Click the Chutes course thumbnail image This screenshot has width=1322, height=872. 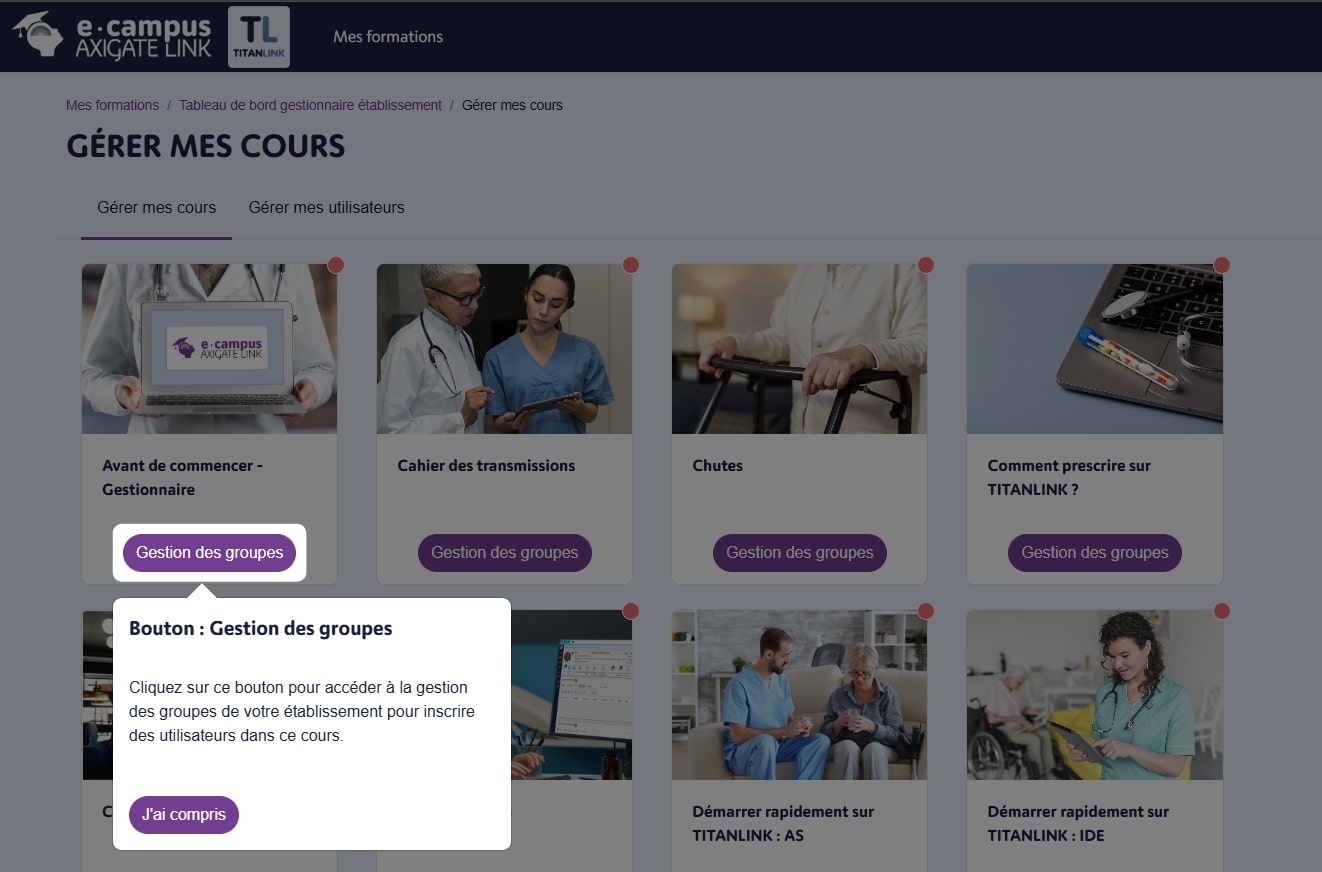[x=799, y=349]
